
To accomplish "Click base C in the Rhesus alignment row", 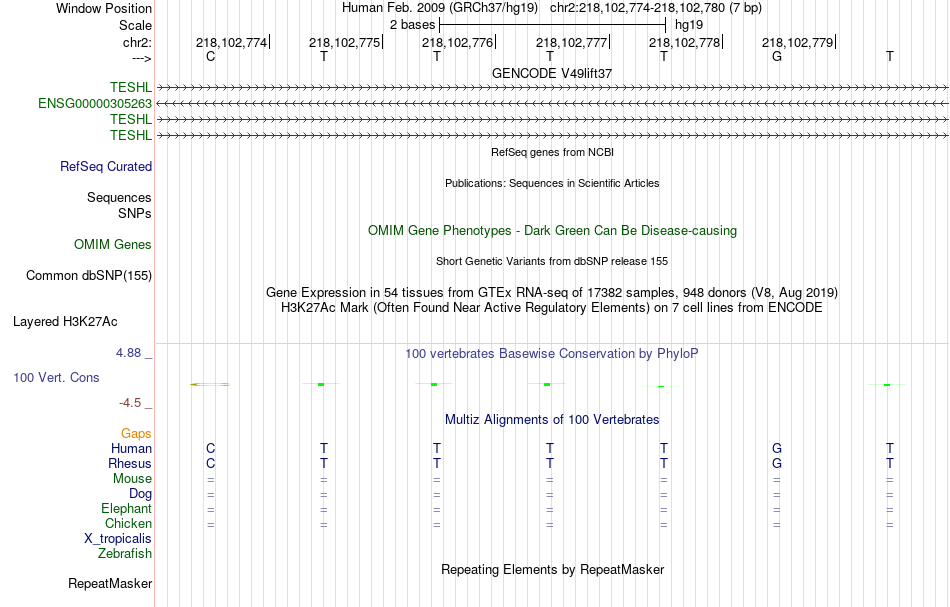I will (x=210, y=463).
